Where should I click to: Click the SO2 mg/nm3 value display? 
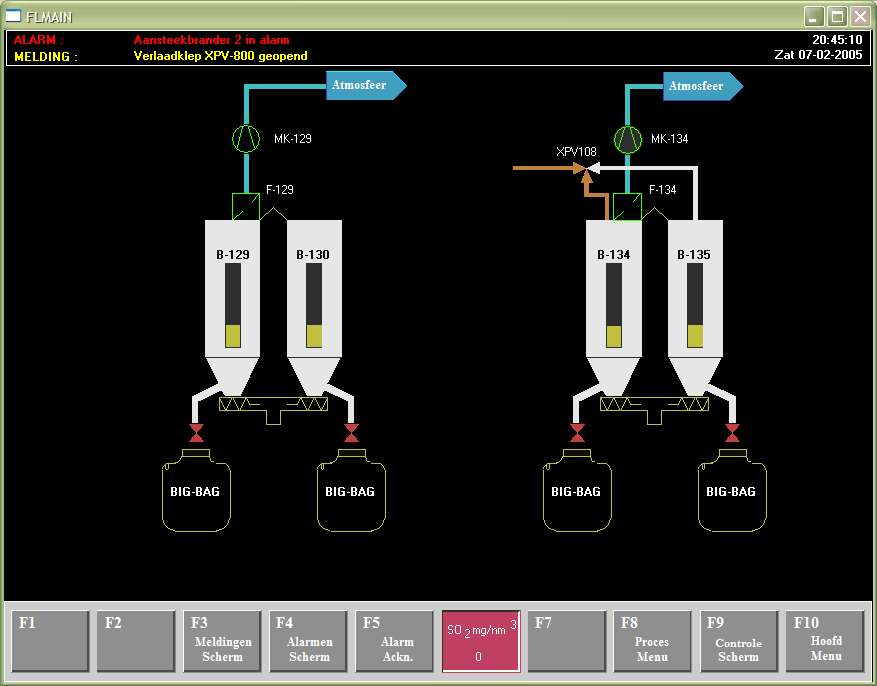[480, 641]
